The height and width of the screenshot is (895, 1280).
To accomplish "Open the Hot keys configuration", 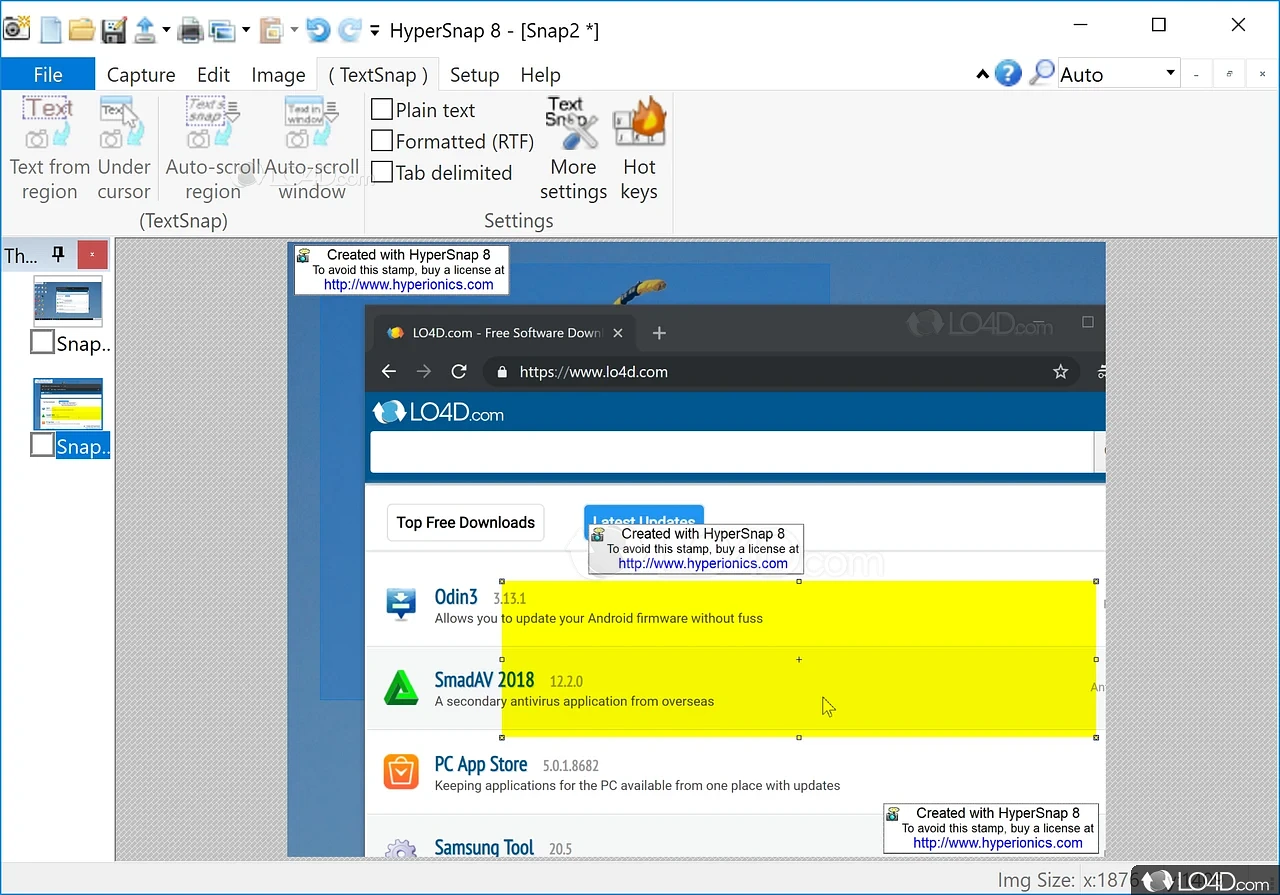I will coord(639,148).
